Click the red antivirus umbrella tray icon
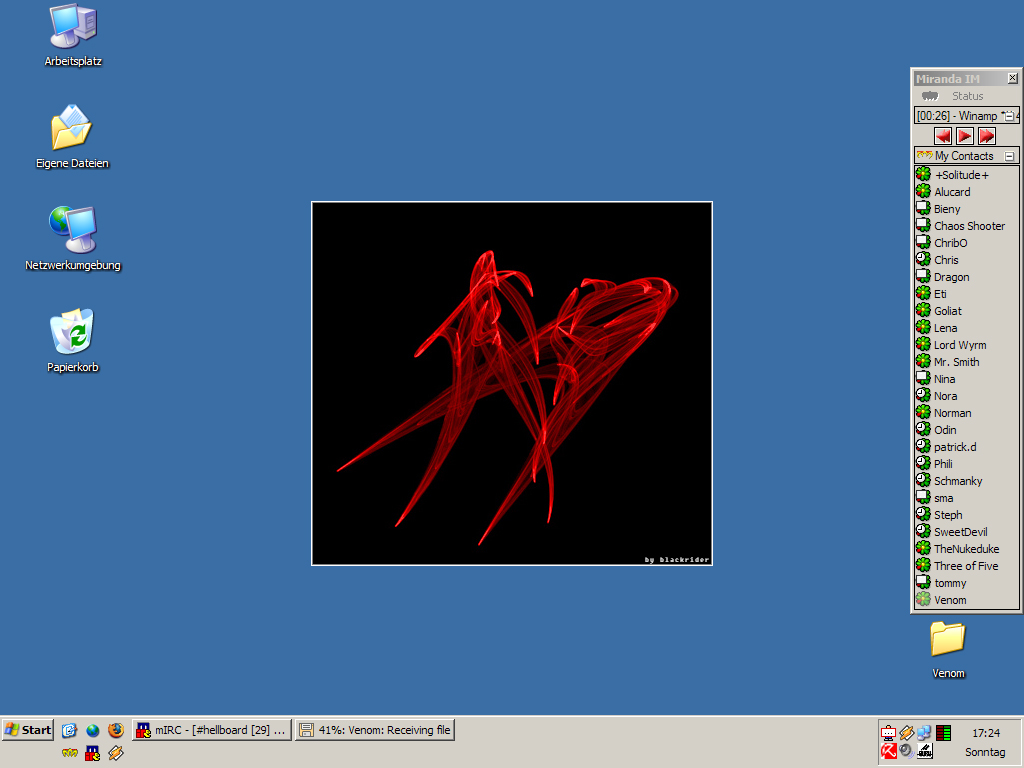The image size is (1024, 768). (888, 751)
